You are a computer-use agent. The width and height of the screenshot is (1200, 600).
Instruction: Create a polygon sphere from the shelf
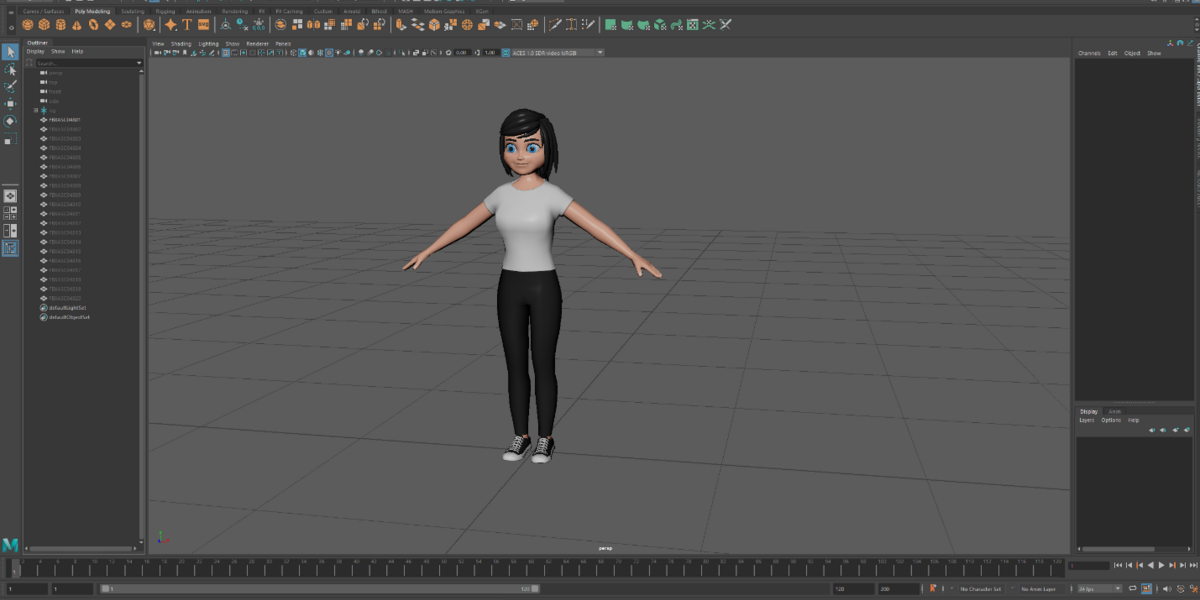28,24
